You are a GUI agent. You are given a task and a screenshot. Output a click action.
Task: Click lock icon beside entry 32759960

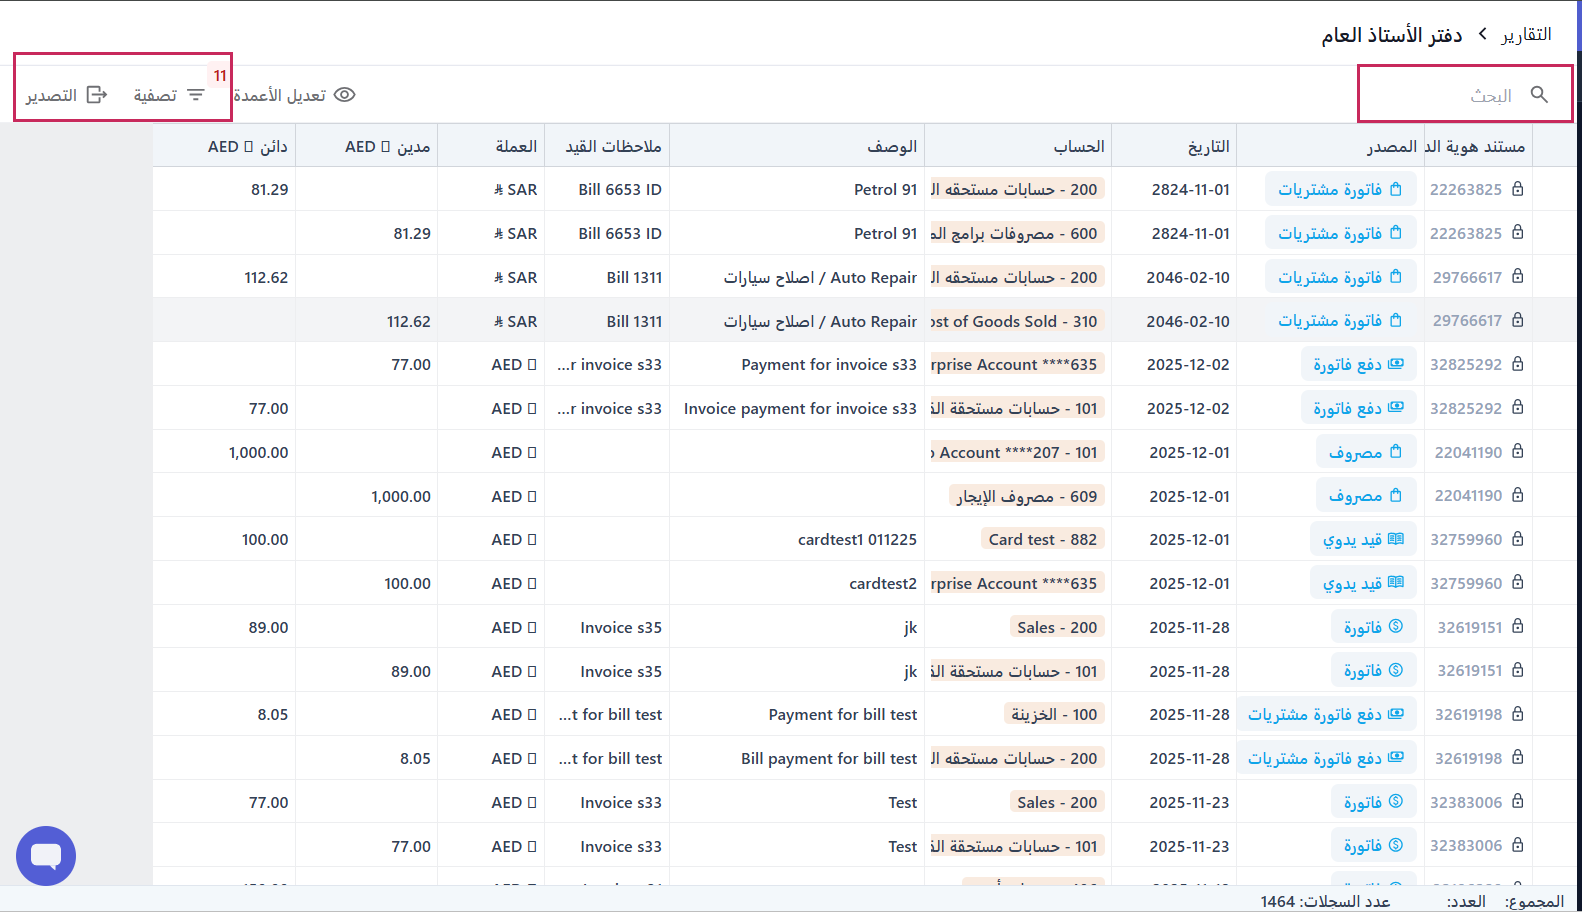point(1517,539)
